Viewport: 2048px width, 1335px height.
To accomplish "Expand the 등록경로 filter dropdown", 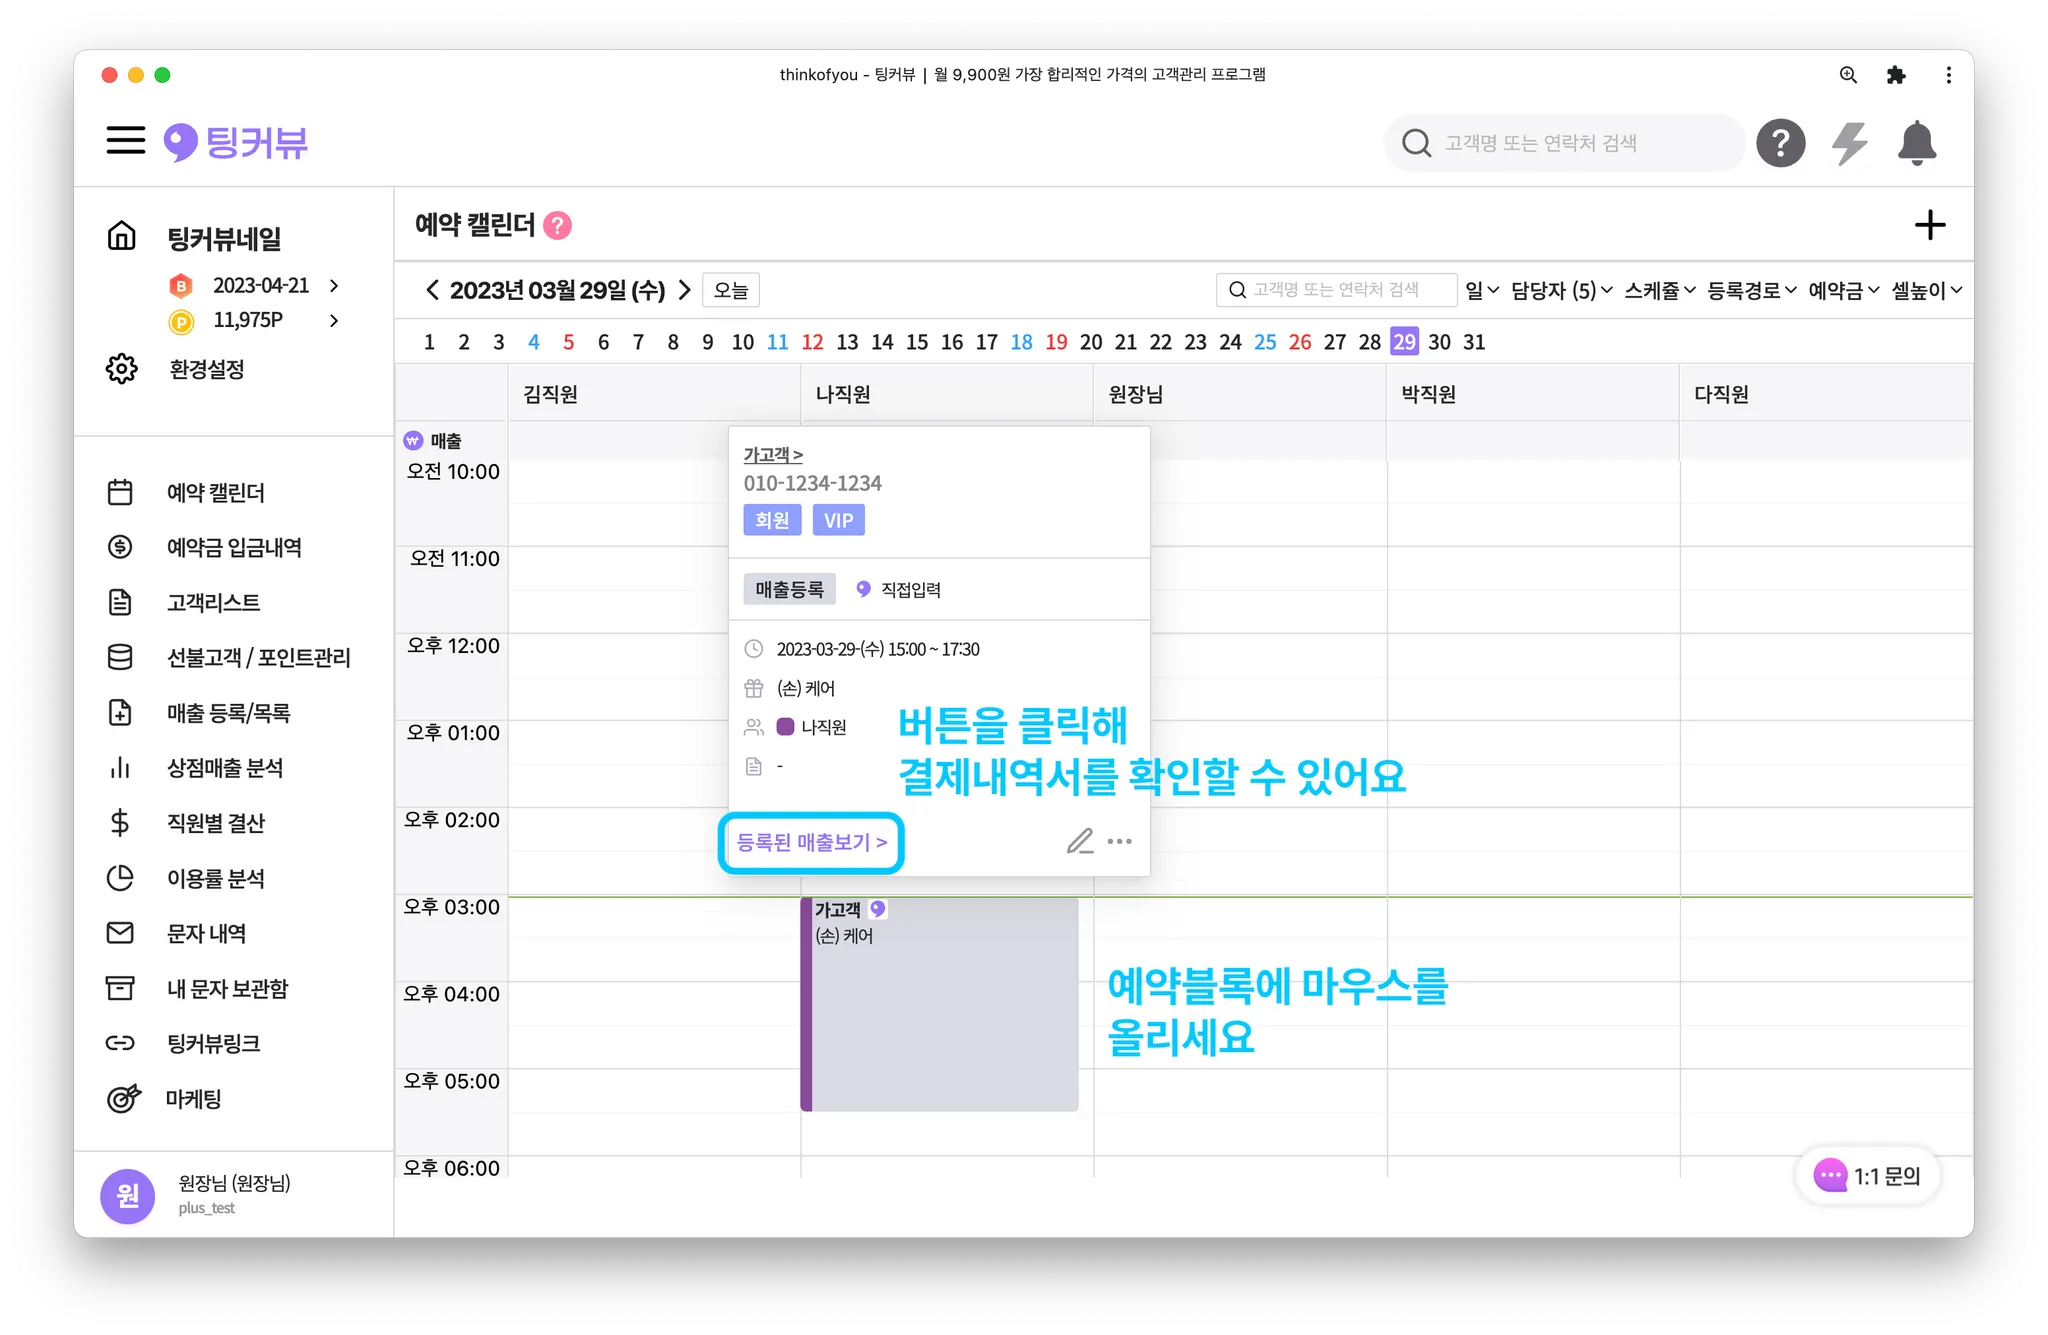I will coord(1751,291).
